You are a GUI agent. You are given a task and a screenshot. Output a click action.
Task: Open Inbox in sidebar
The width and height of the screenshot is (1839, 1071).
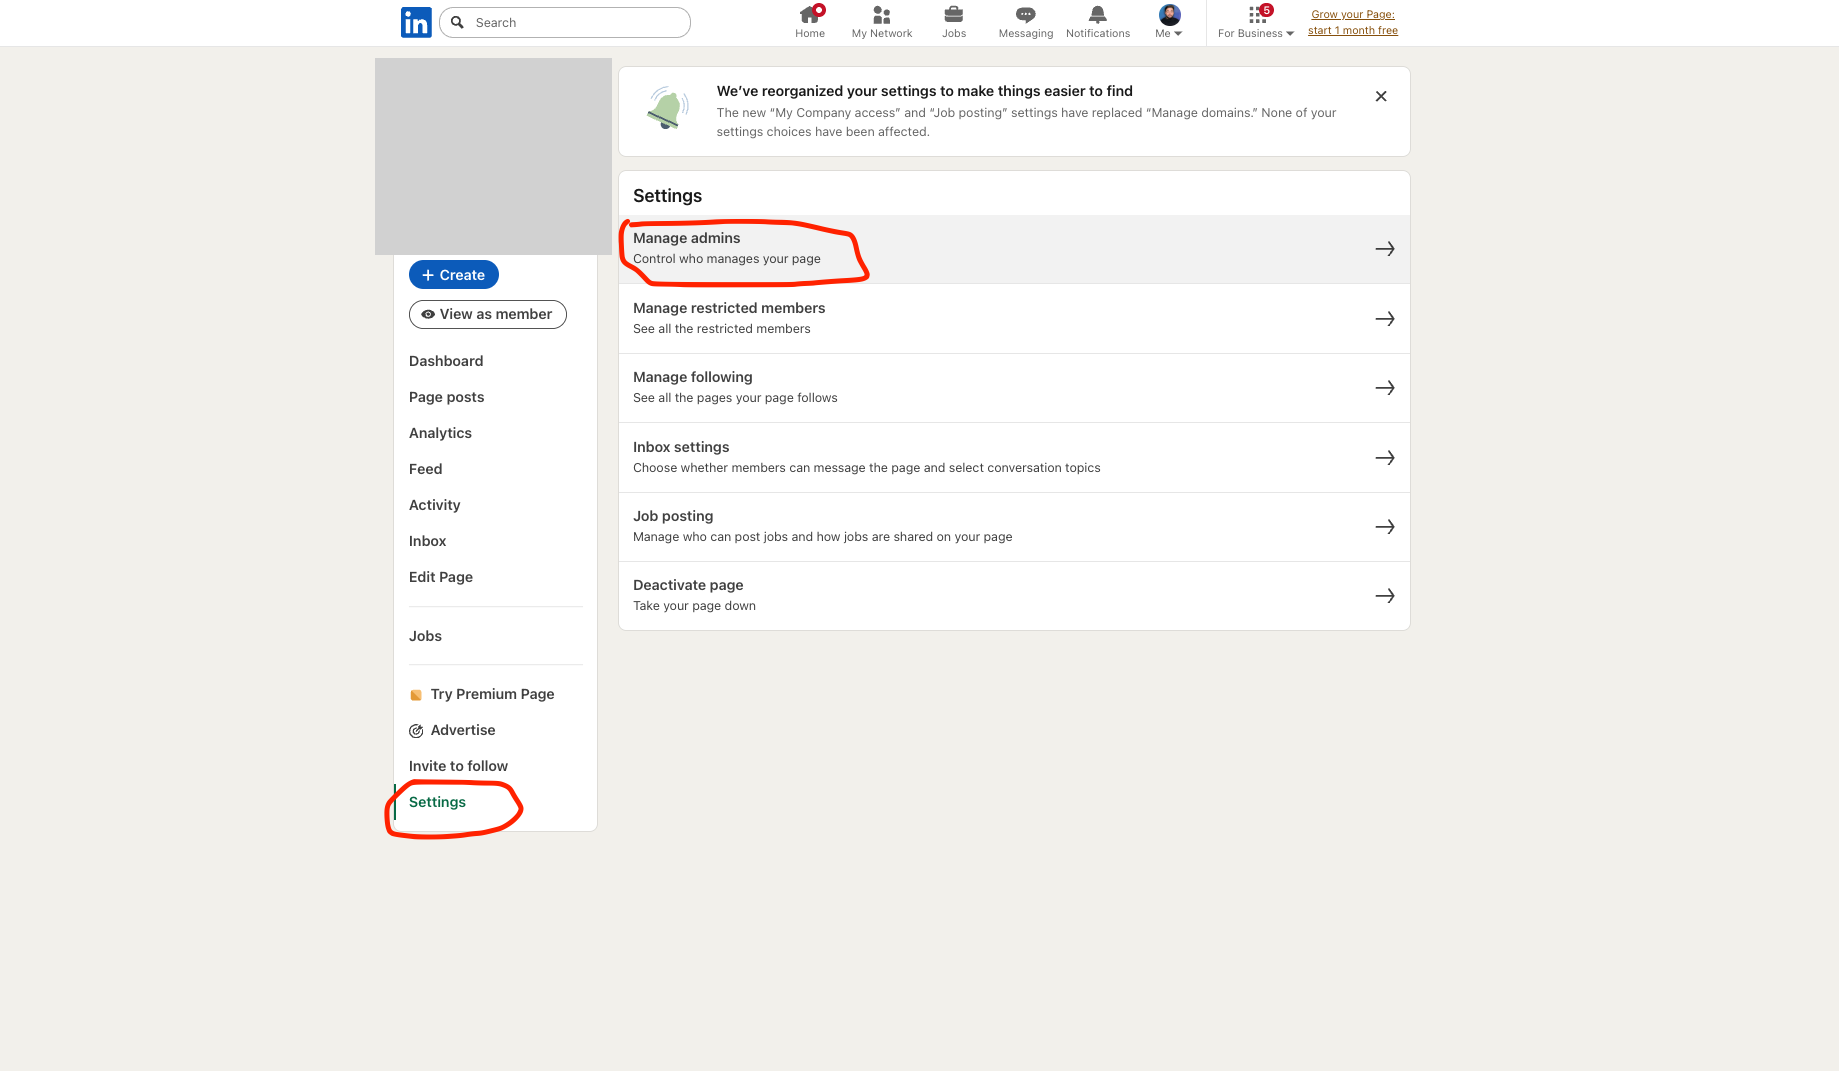click(427, 541)
